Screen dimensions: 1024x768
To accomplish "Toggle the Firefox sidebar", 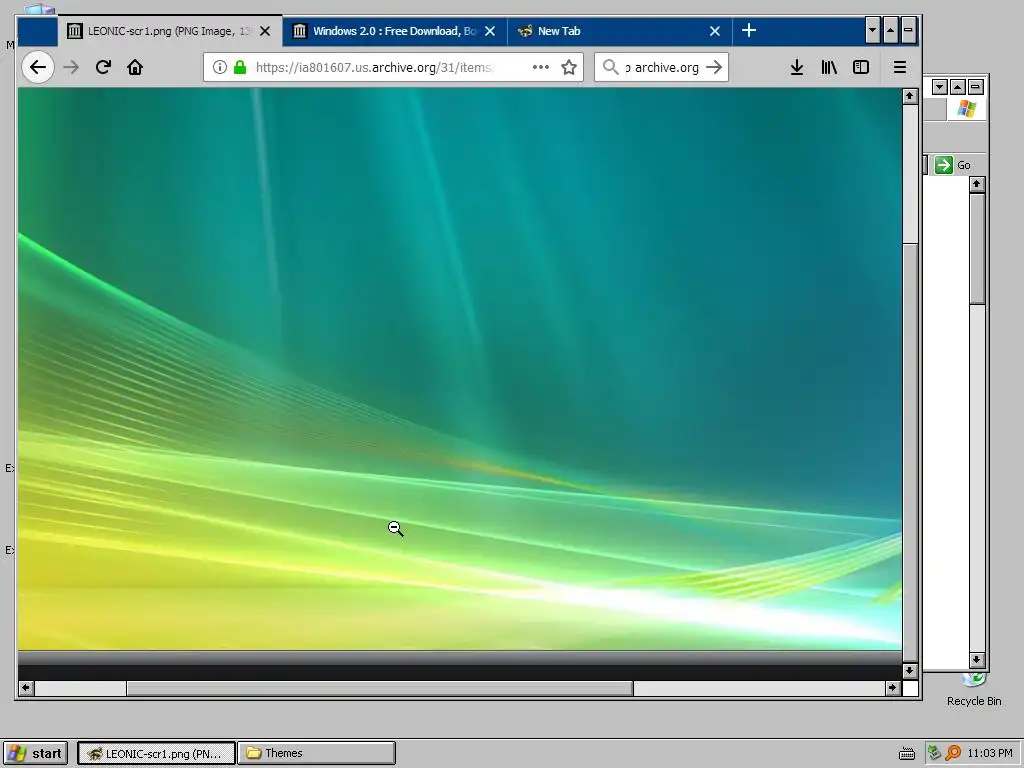I will (861, 67).
